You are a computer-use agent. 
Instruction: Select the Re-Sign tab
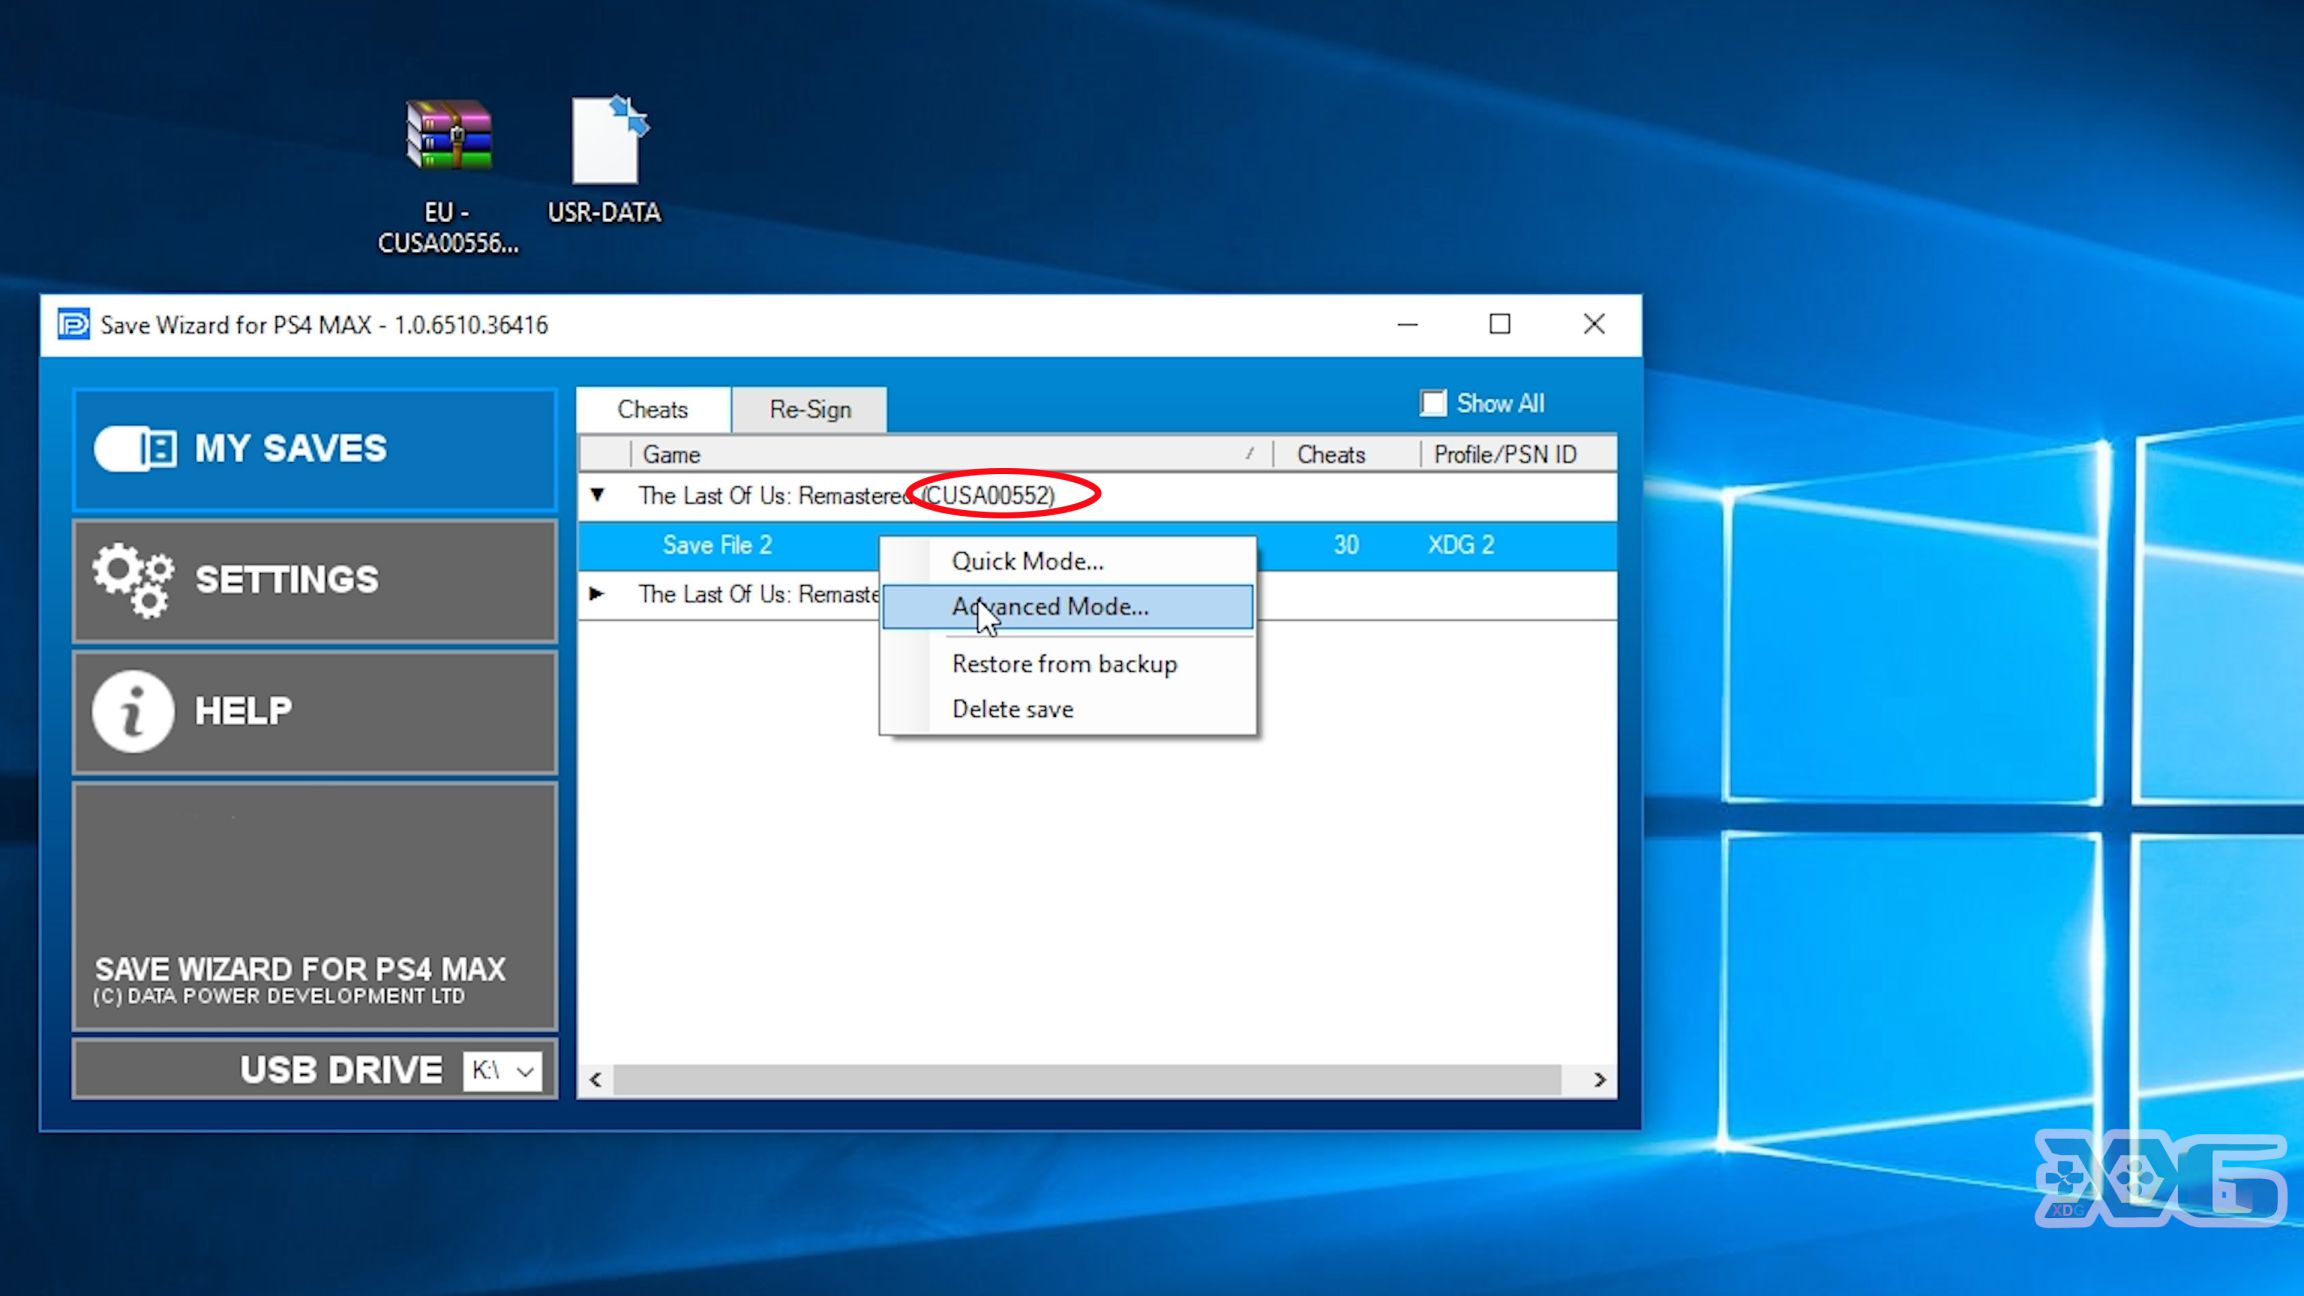809,410
